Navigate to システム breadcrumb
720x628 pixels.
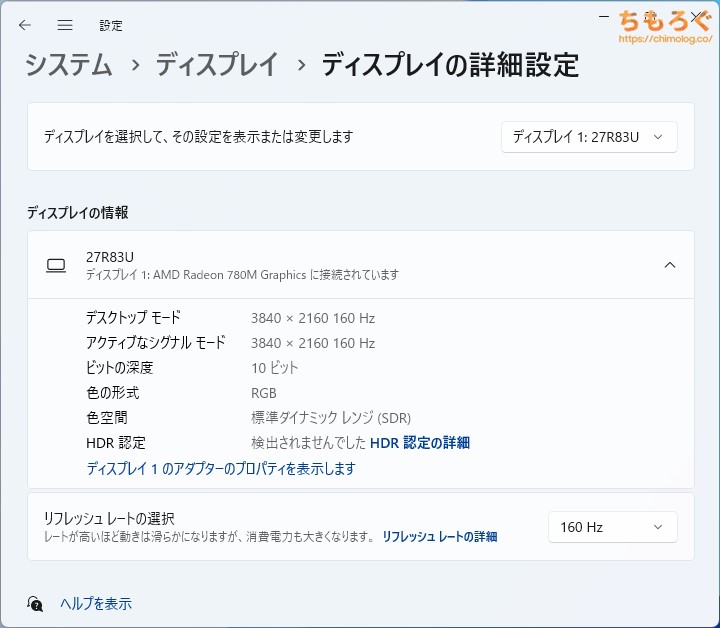click(x=69, y=65)
